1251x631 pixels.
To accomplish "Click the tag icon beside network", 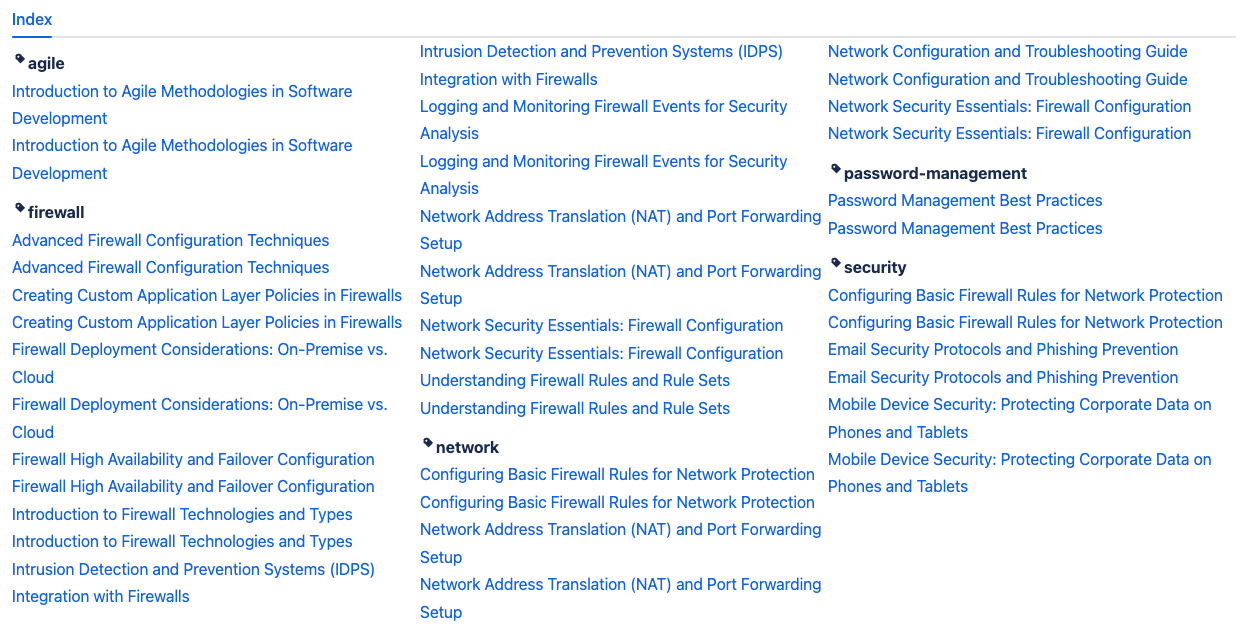I will (427, 444).
